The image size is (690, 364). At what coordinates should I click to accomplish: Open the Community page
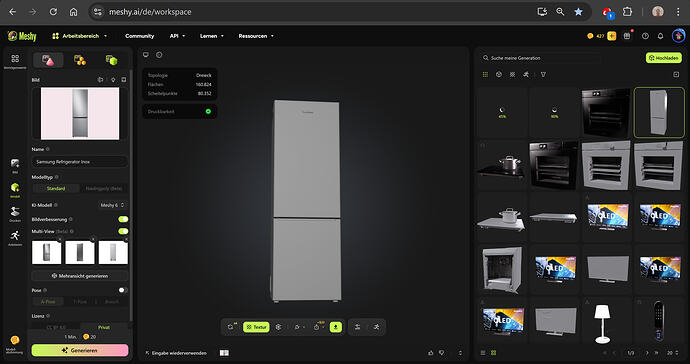click(x=139, y=36)
